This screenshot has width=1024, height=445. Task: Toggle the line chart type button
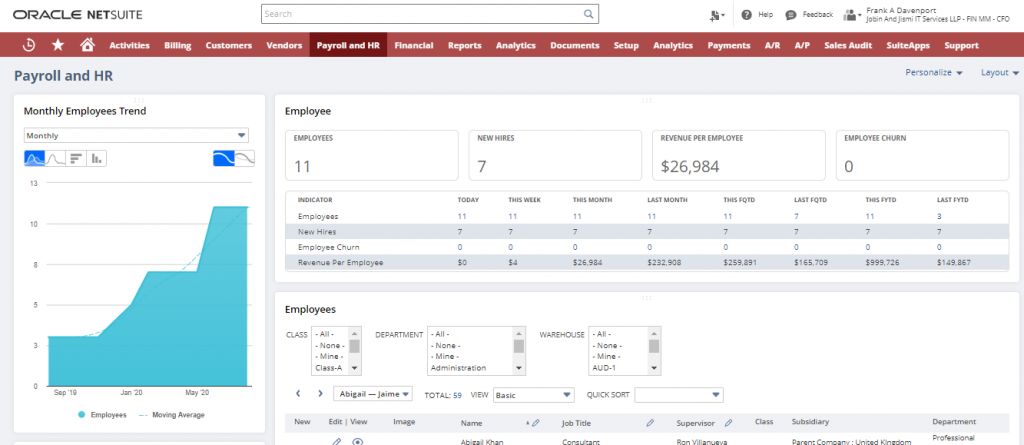point(55,158)
